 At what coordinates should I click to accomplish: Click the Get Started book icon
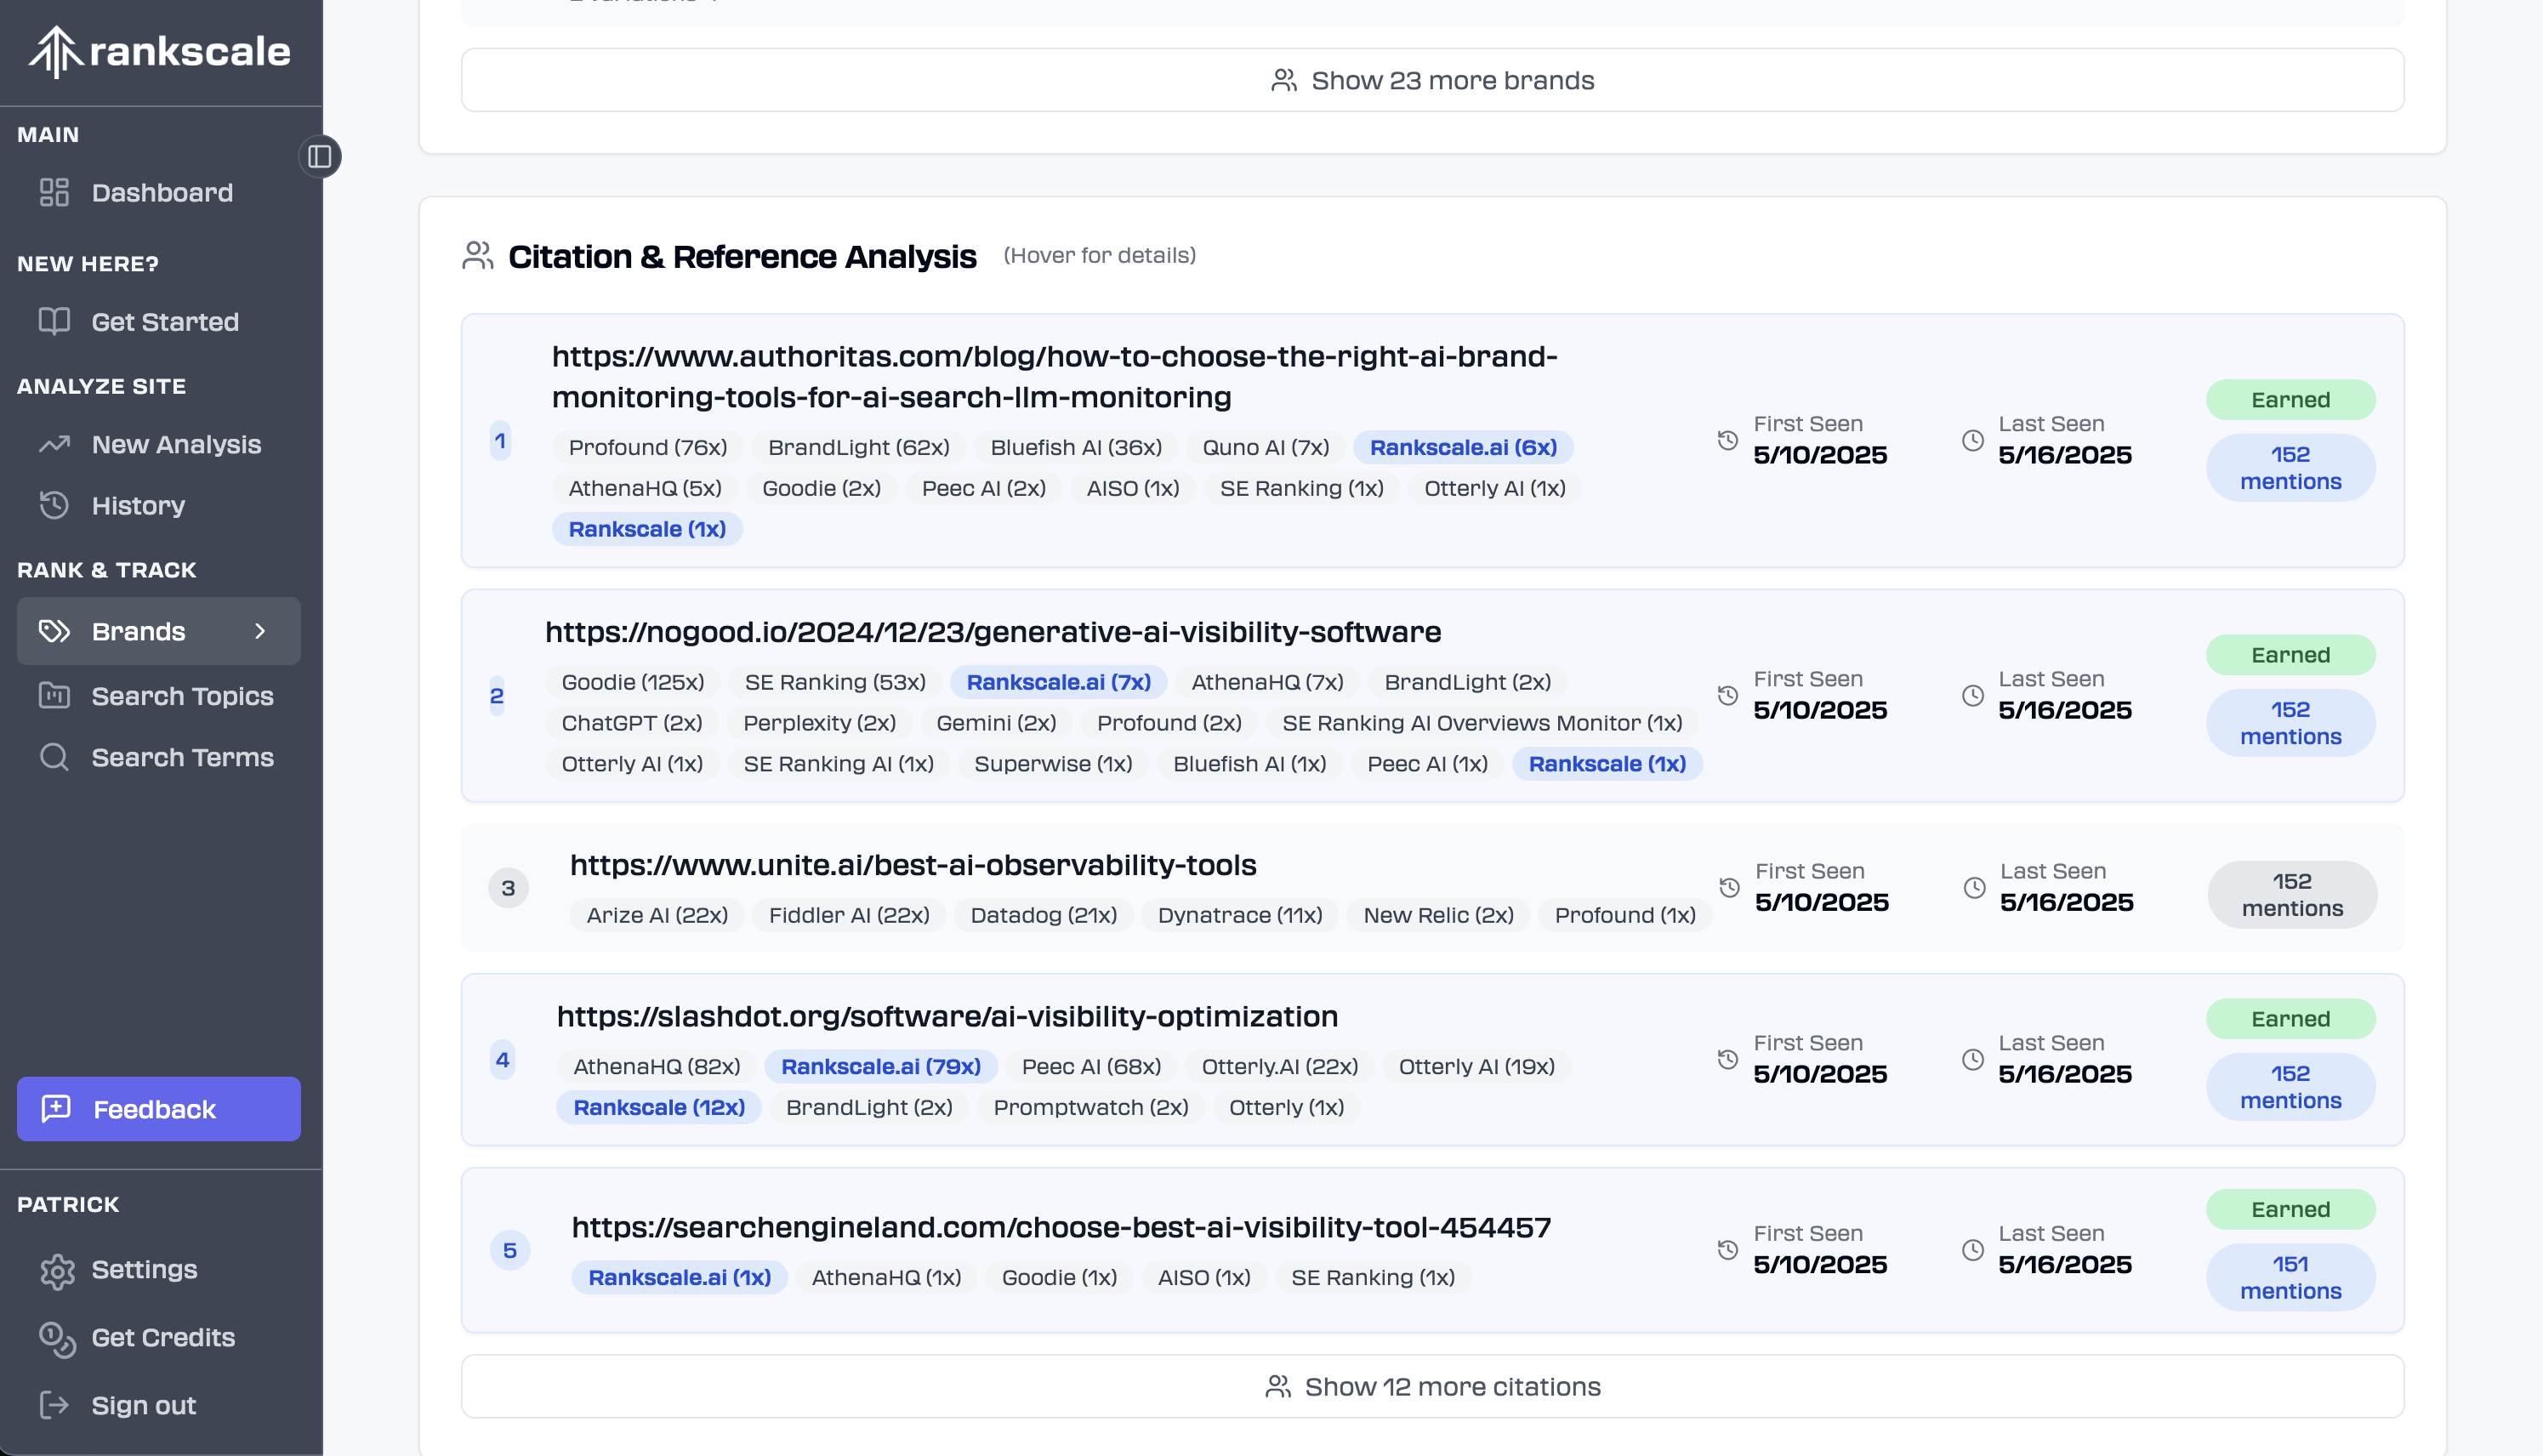pyautogui.click(x=54, y=321)
